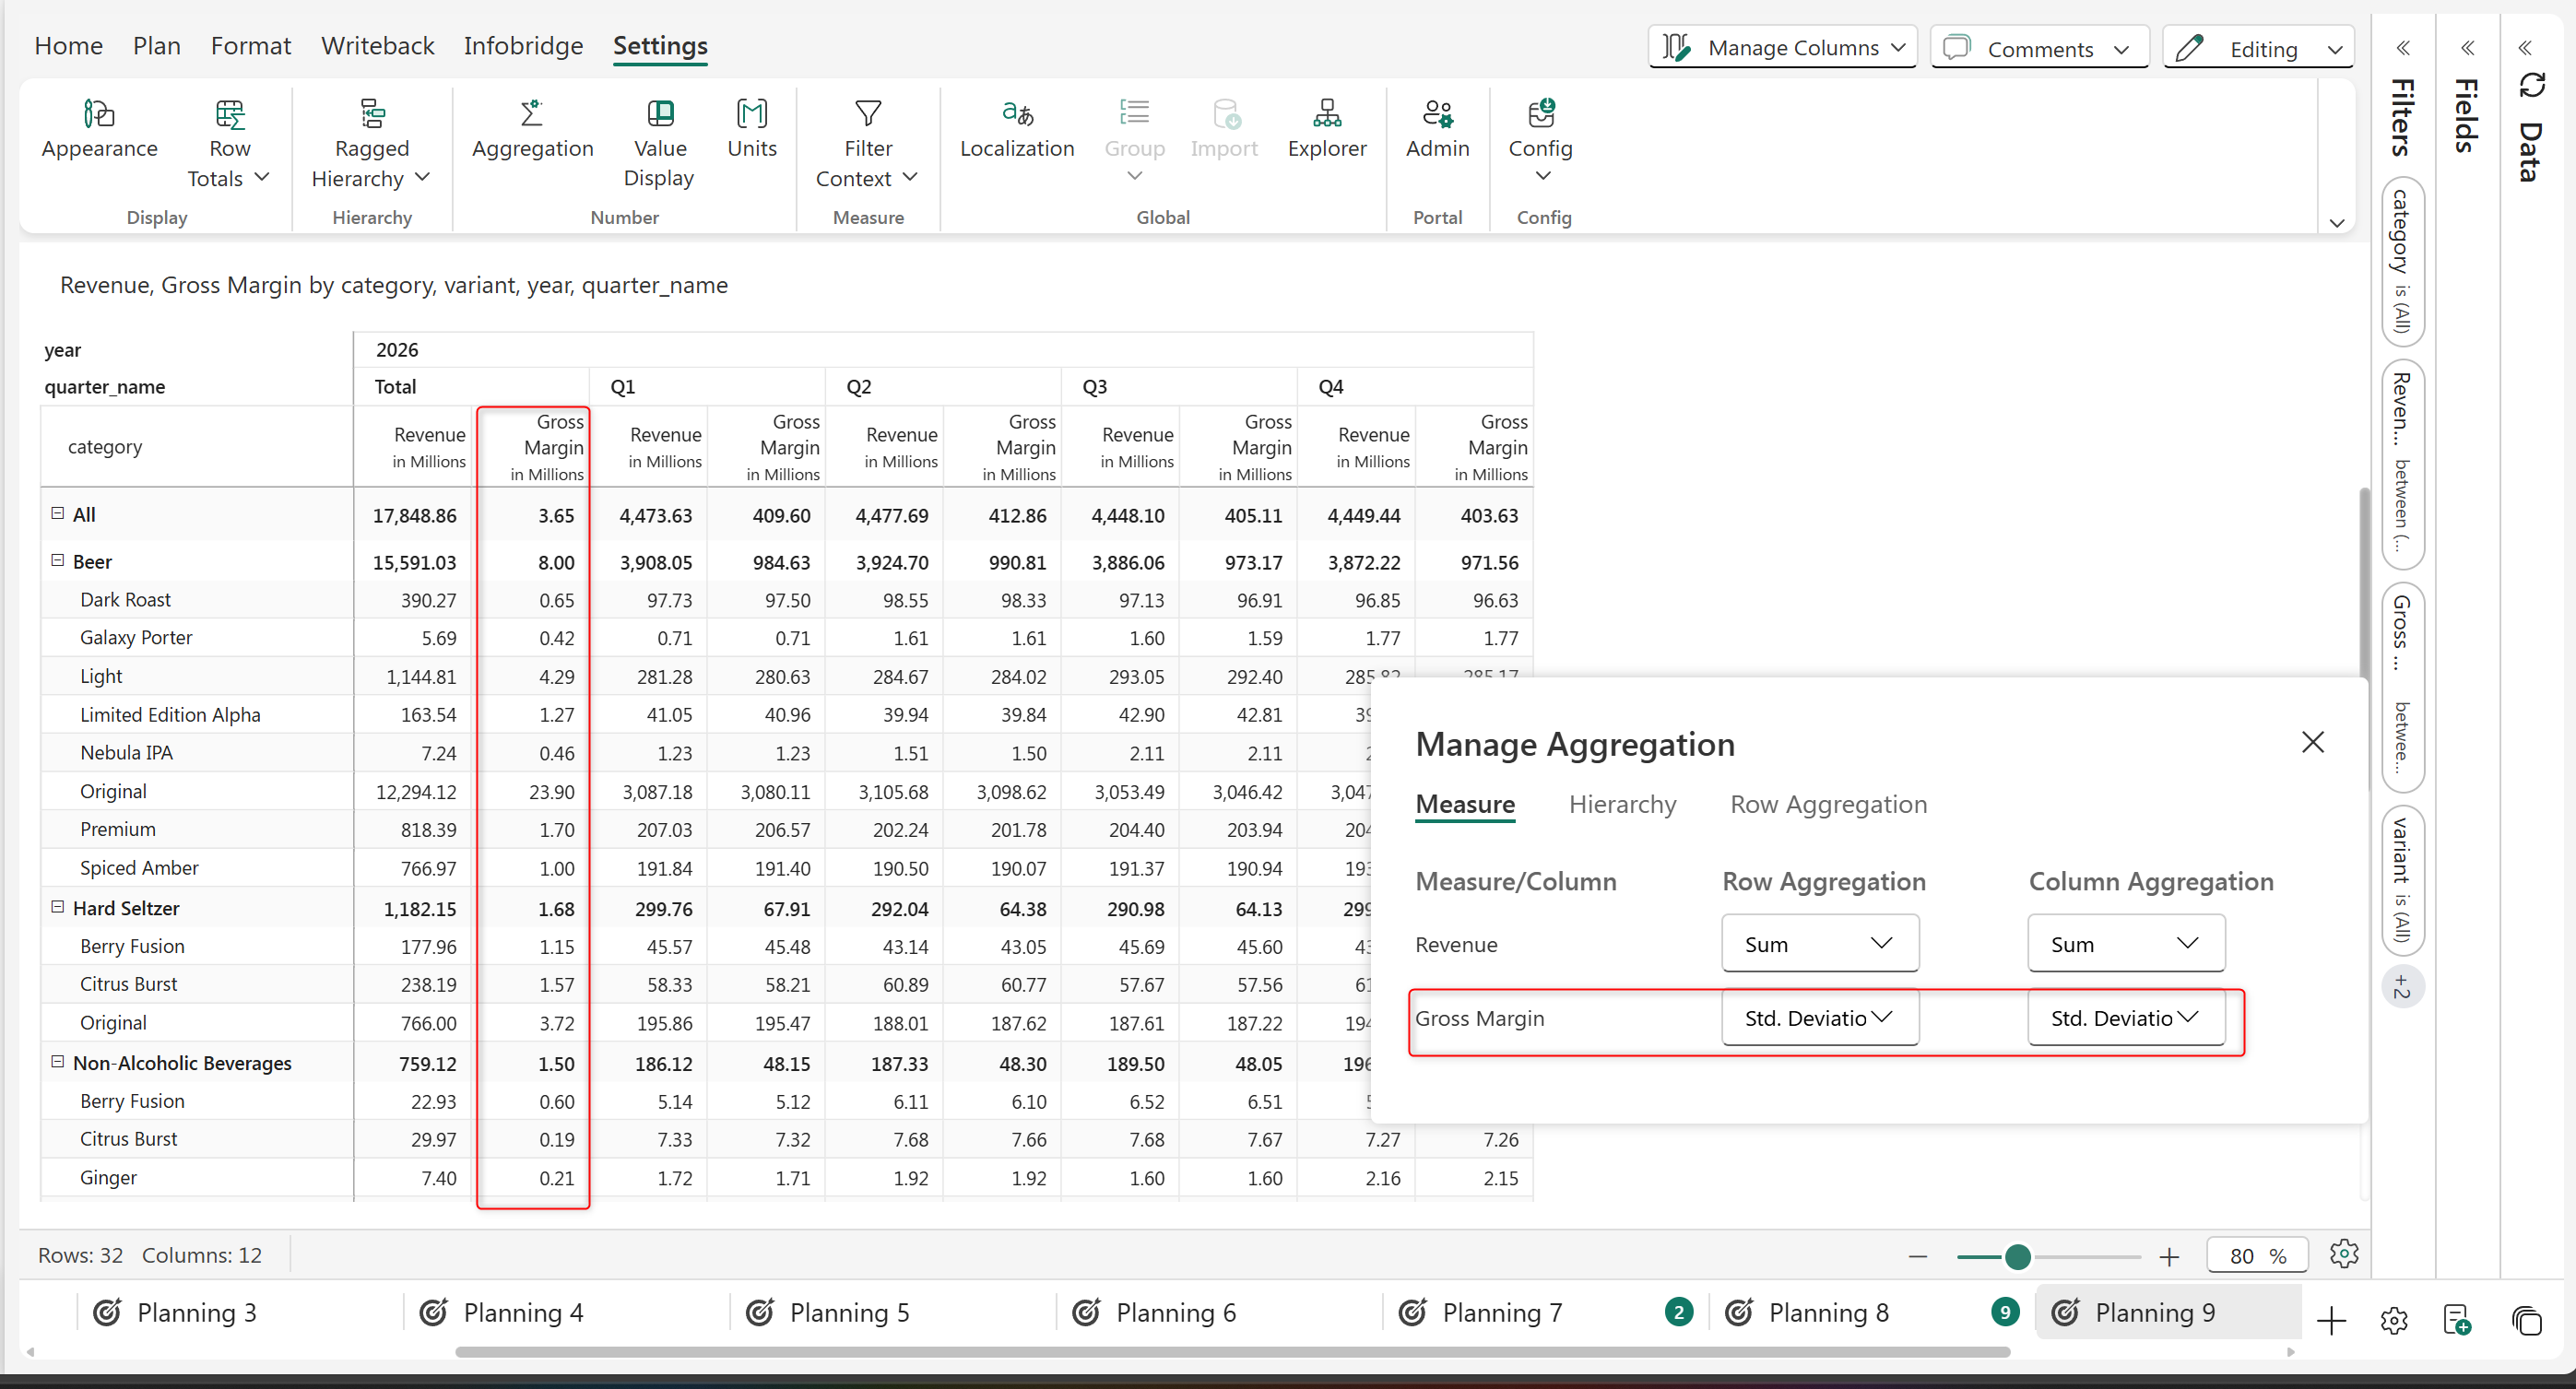Open Gross Margin Column Aggregation dropdown
This screenshot has width=2576, height=1389.
click(2125, 1018)
